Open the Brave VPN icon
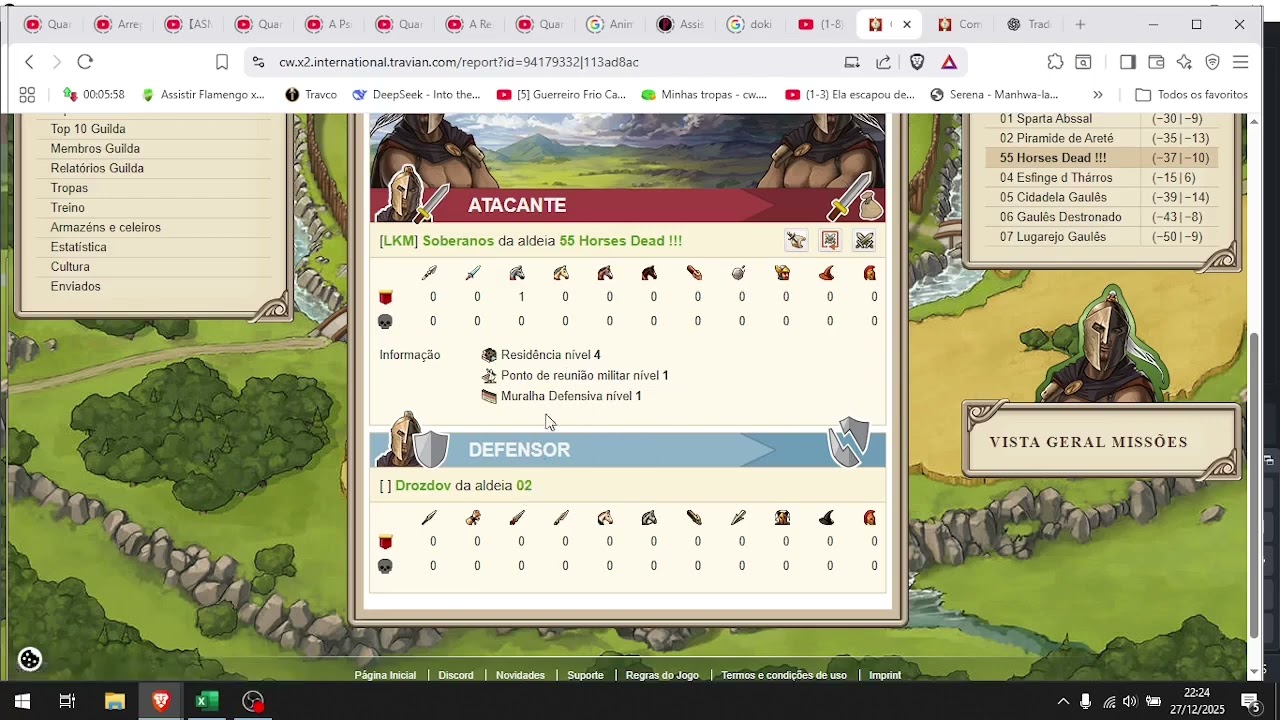The height and width of the screenshot is (720, 1280). tap(1212, 62)
